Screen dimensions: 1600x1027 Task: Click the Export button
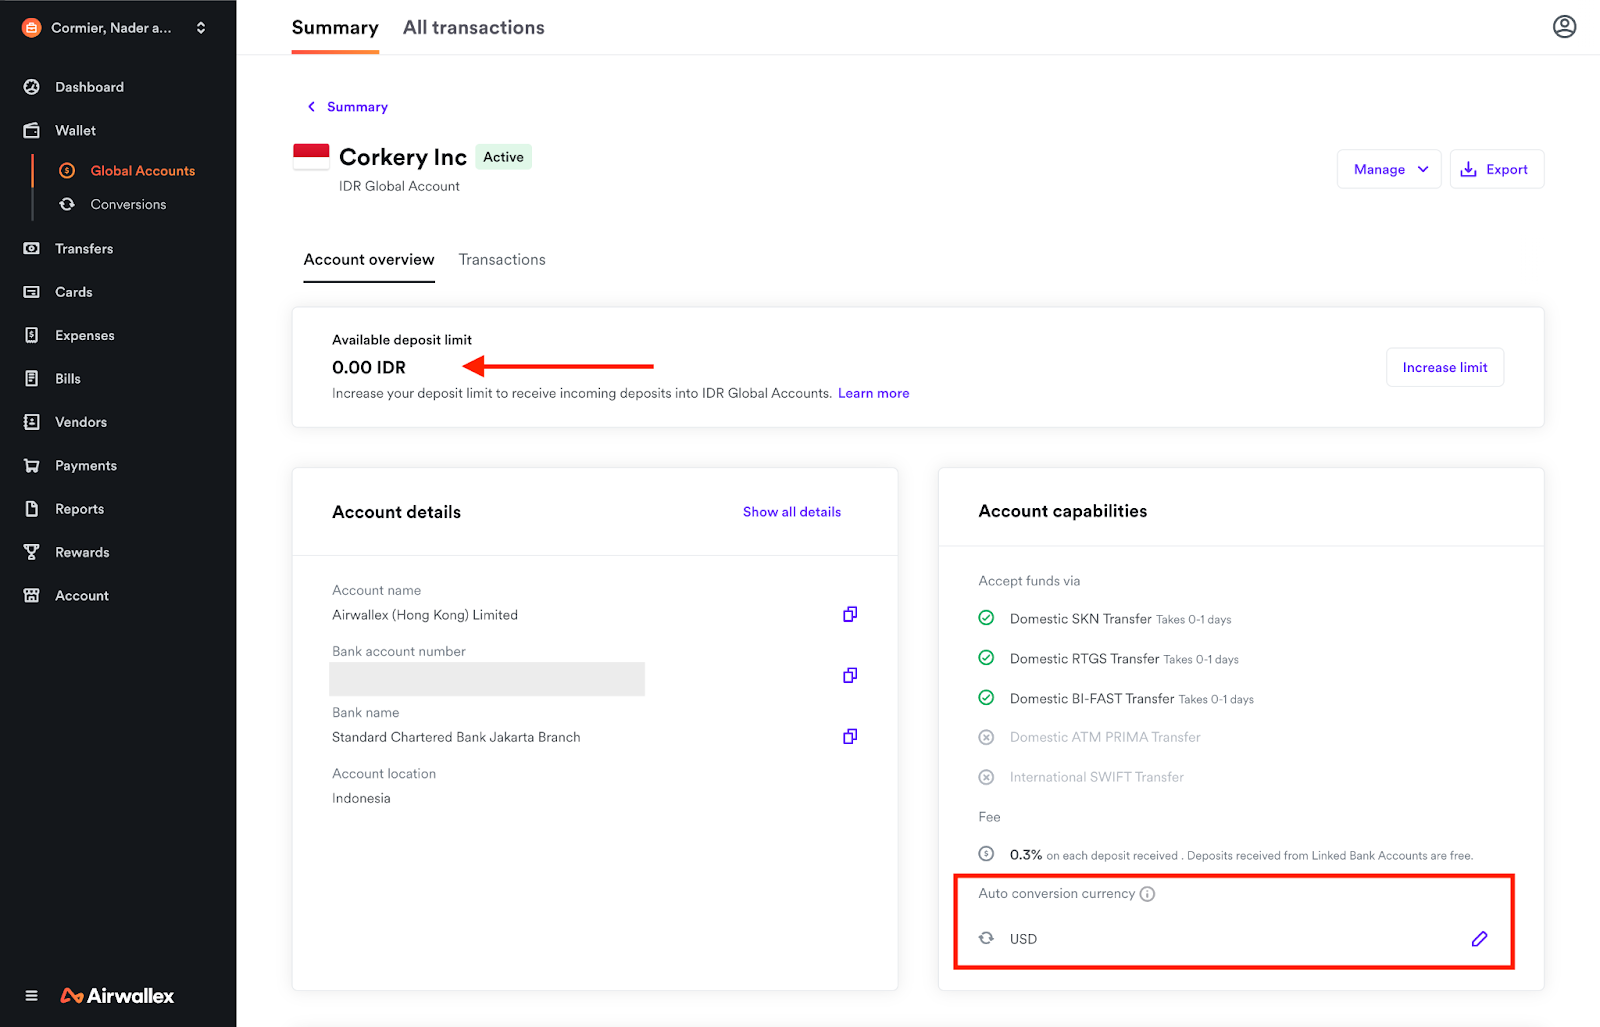(x=1497, y=169)
